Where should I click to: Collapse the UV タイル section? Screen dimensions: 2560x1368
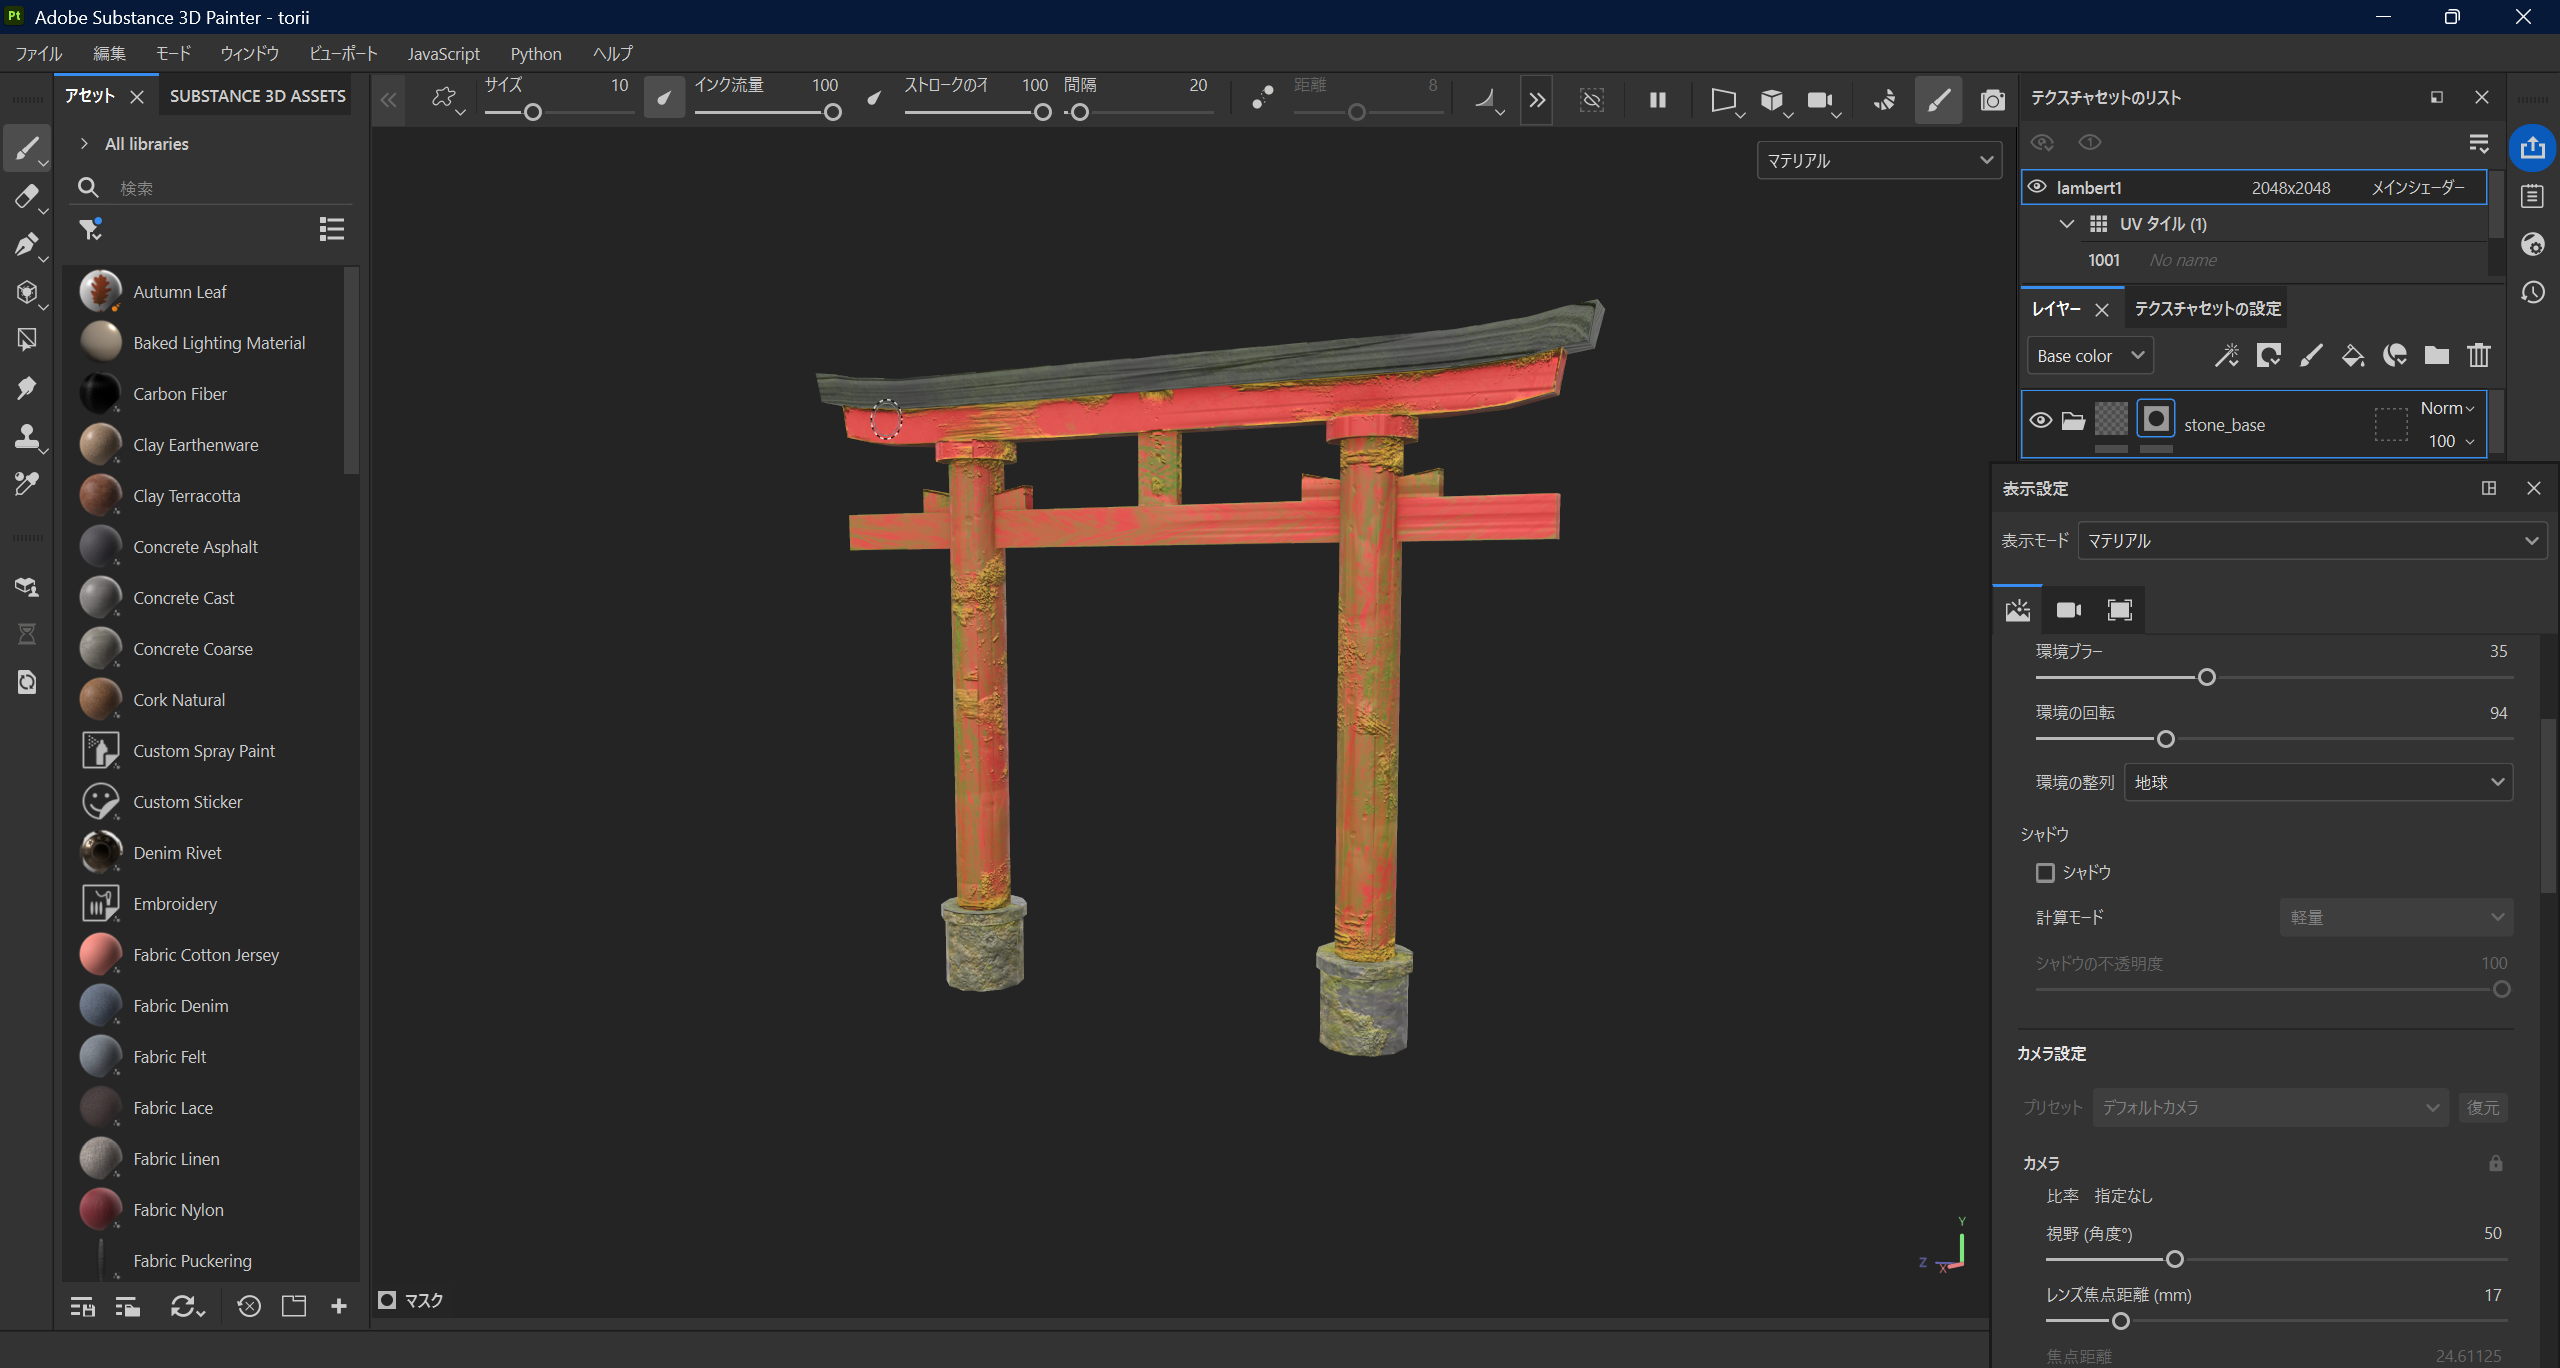pyautogui.click(x=2066, y=223)
